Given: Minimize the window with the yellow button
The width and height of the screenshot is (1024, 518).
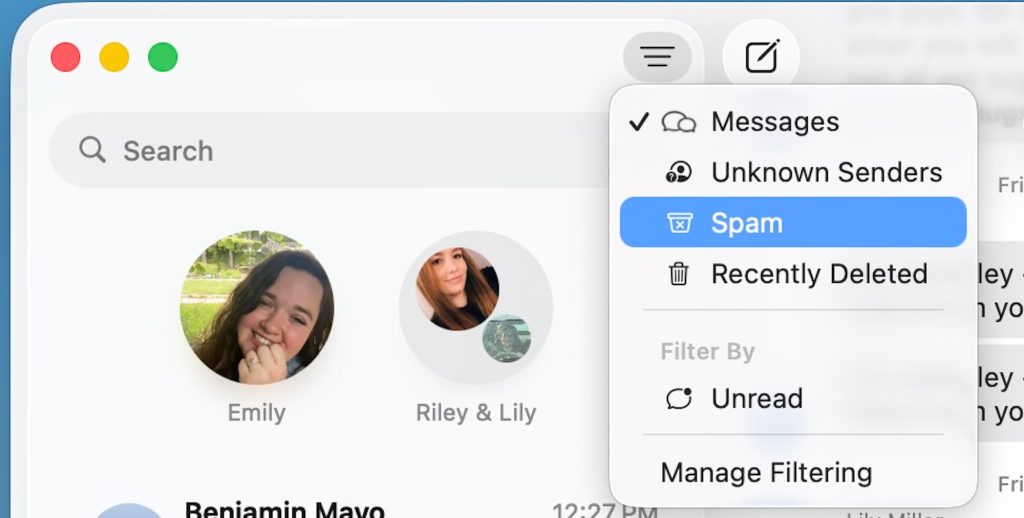Looking at the screenshot, I should 114,57.
